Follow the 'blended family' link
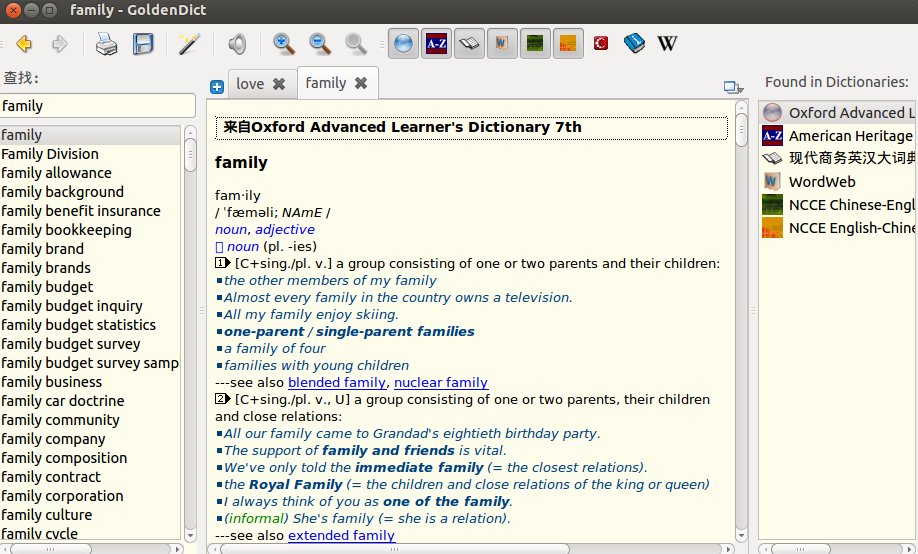This screenshot has height=554, width=918. 337,382
